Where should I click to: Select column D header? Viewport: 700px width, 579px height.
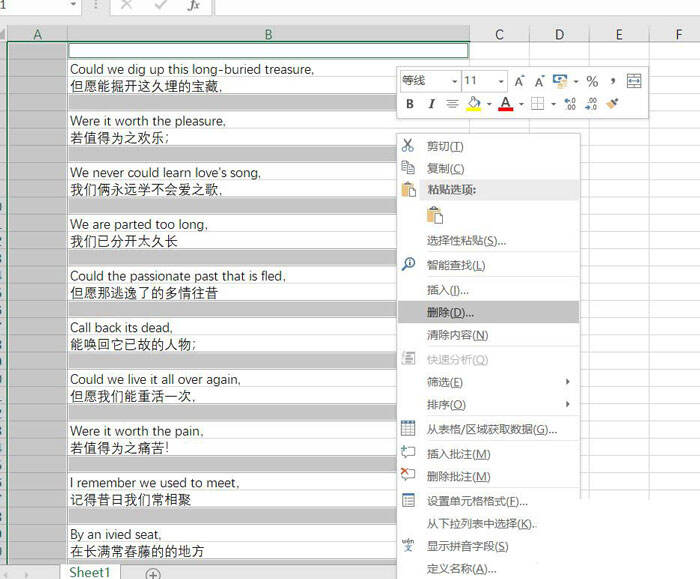(559, 34)
